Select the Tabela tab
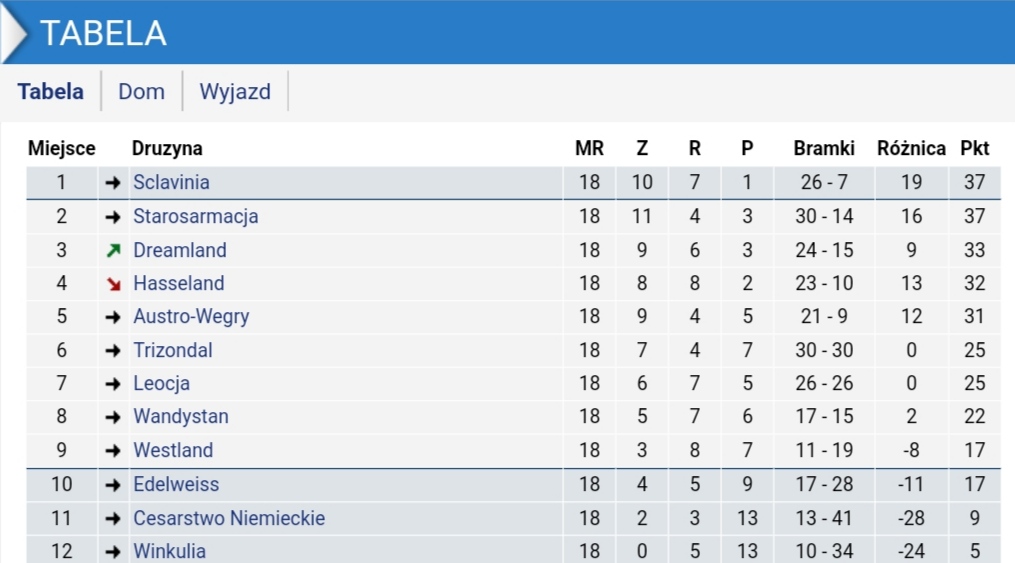1015x563 pixels. 51,92
